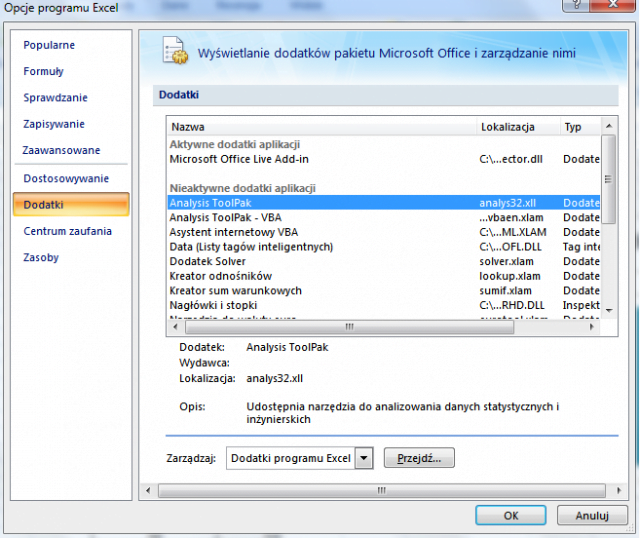Select the Zaawansowane category

[x=61, y=150]
